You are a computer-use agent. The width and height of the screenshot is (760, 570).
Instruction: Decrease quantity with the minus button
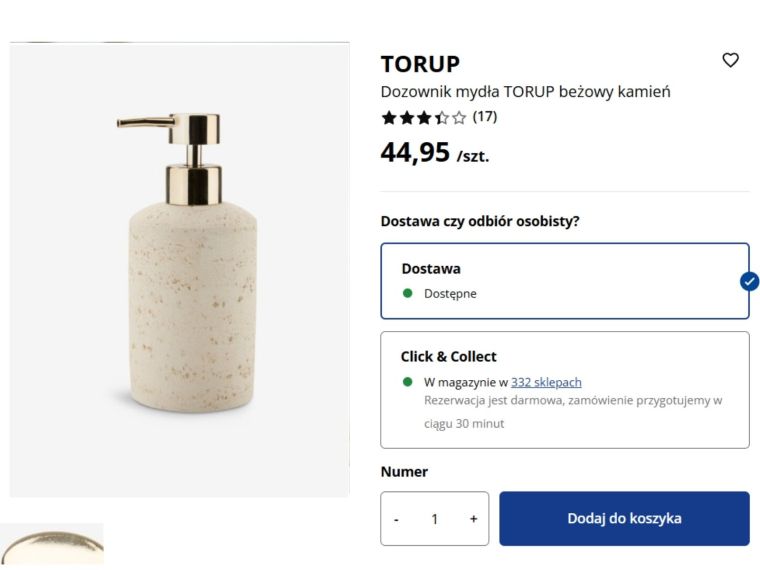click(x=397, y=519)
